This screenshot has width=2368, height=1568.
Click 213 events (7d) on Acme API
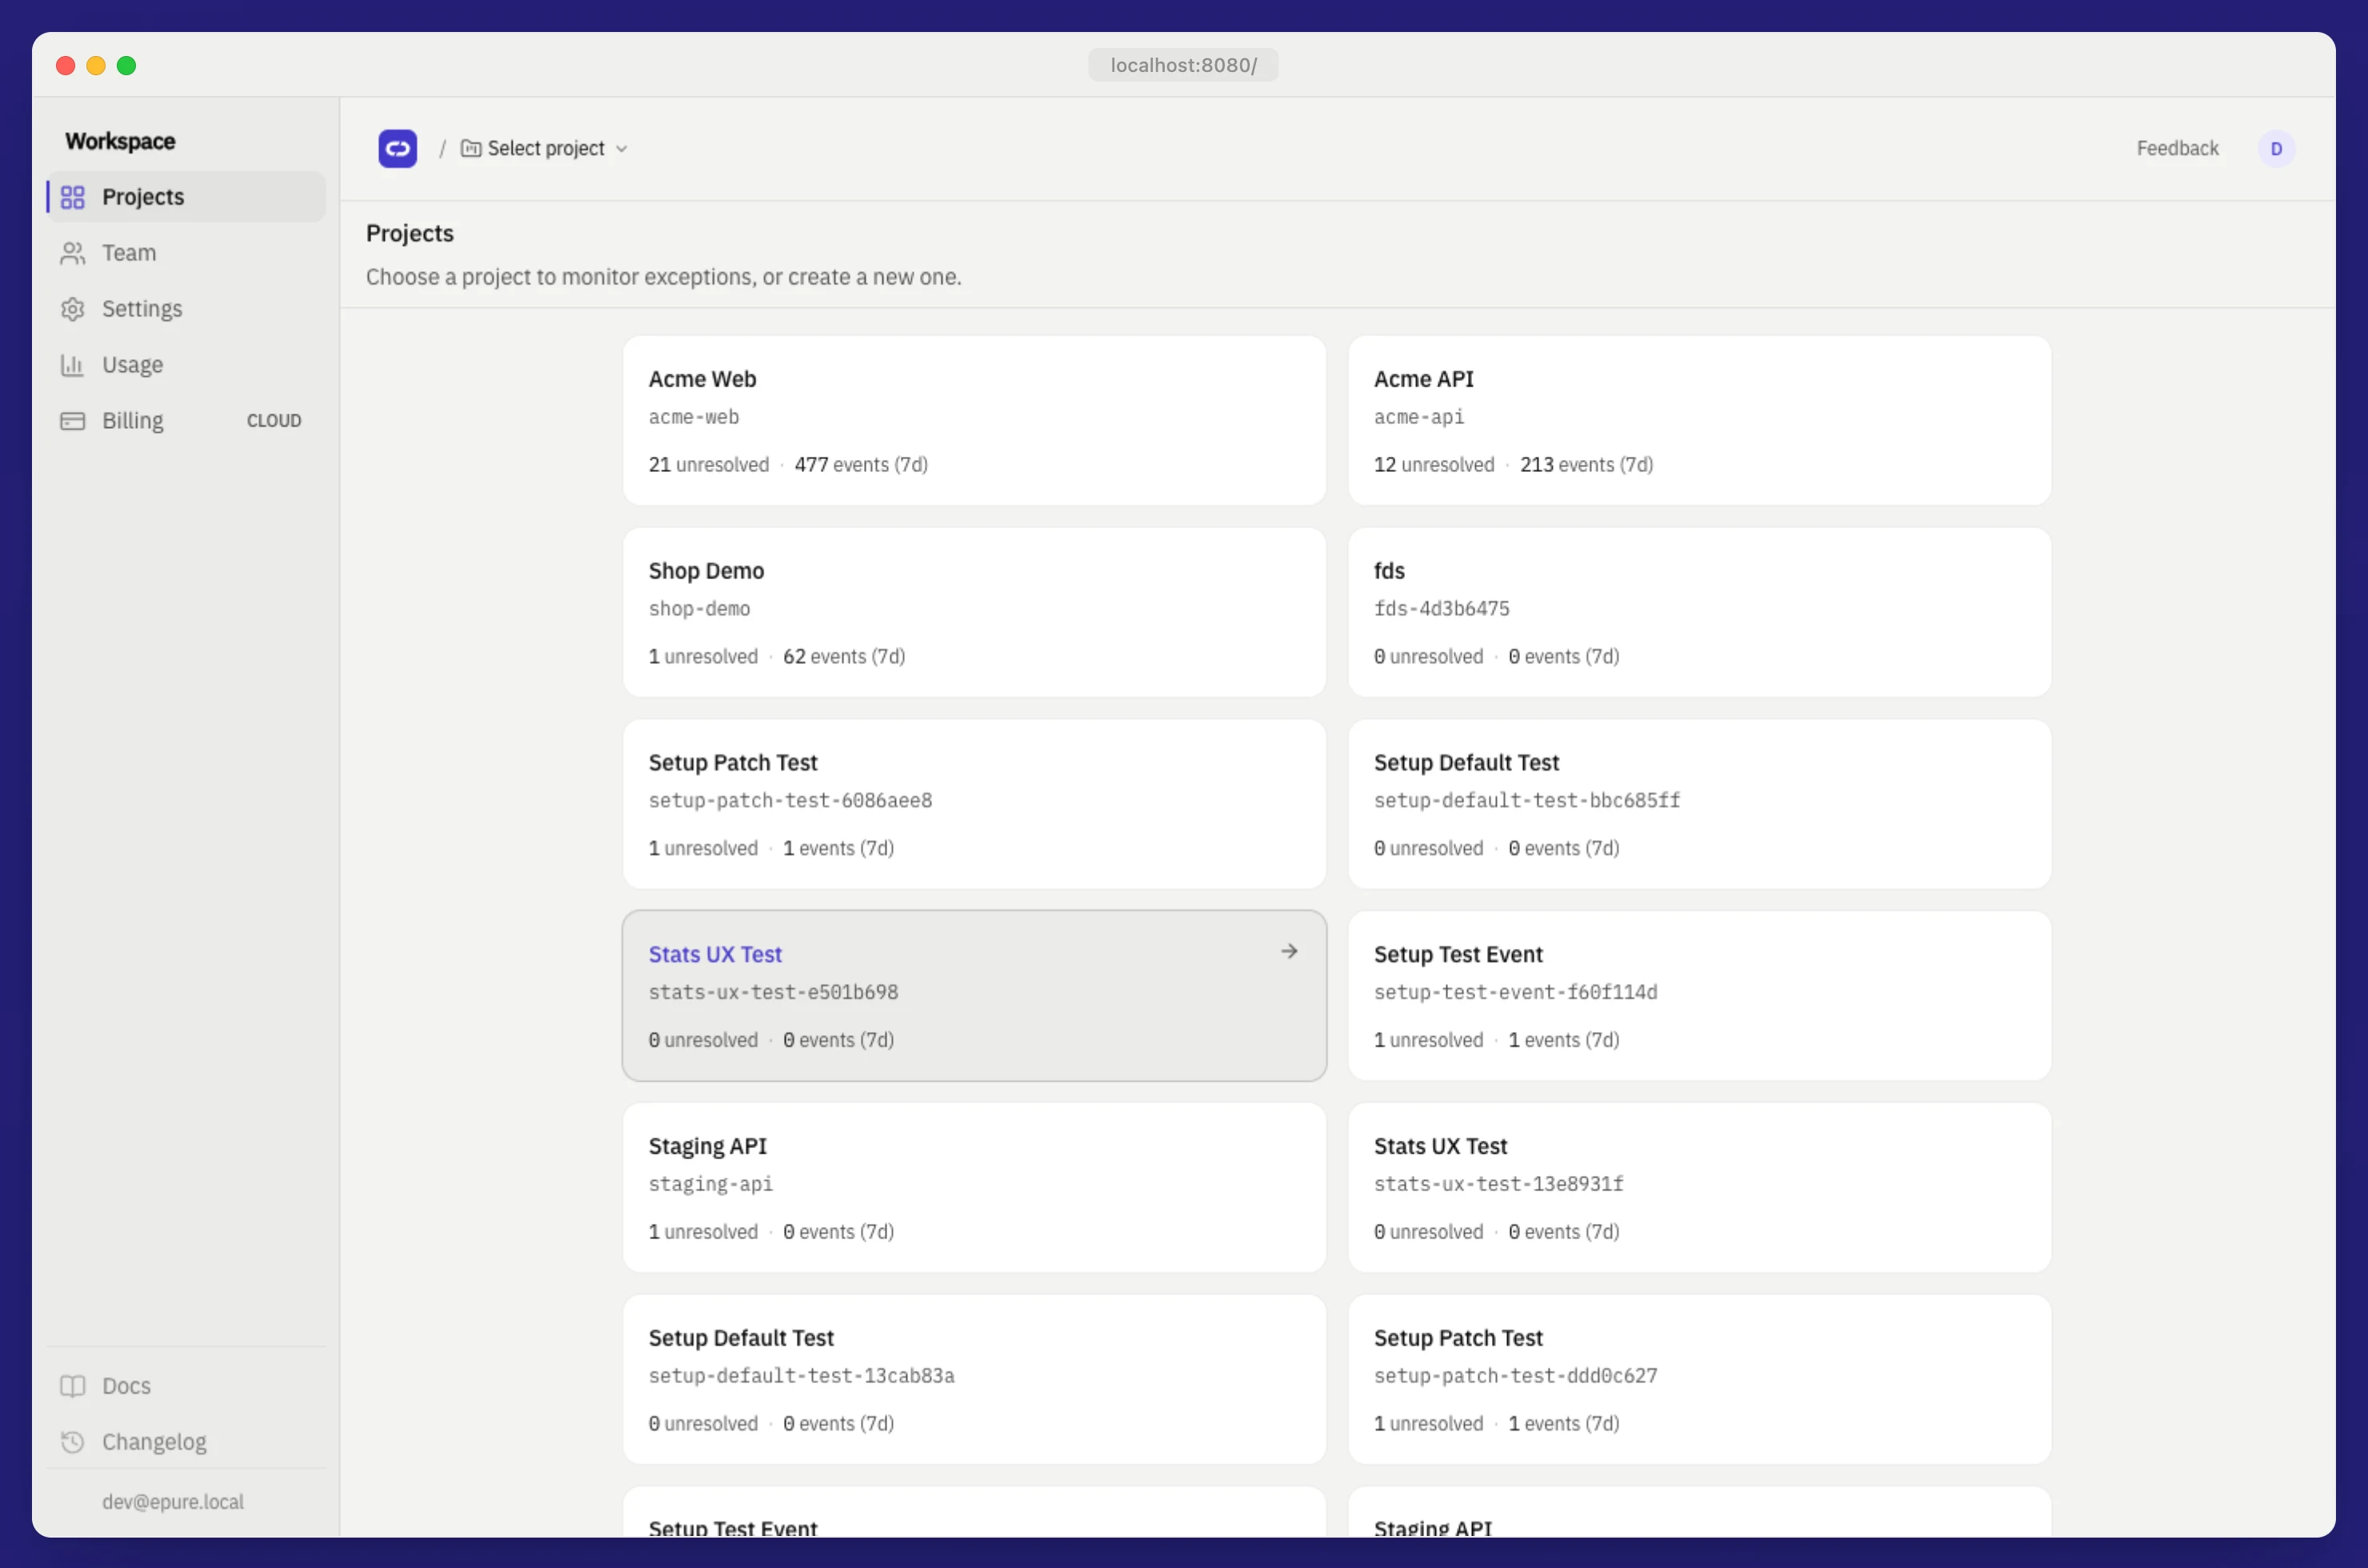tap(1586, 465)
